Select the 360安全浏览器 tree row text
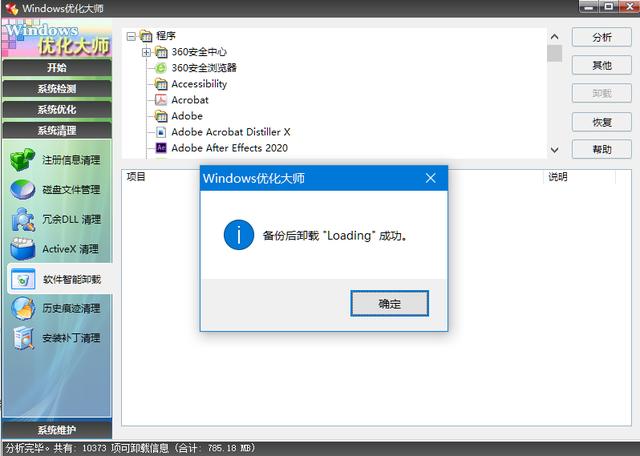 (204, 68)
